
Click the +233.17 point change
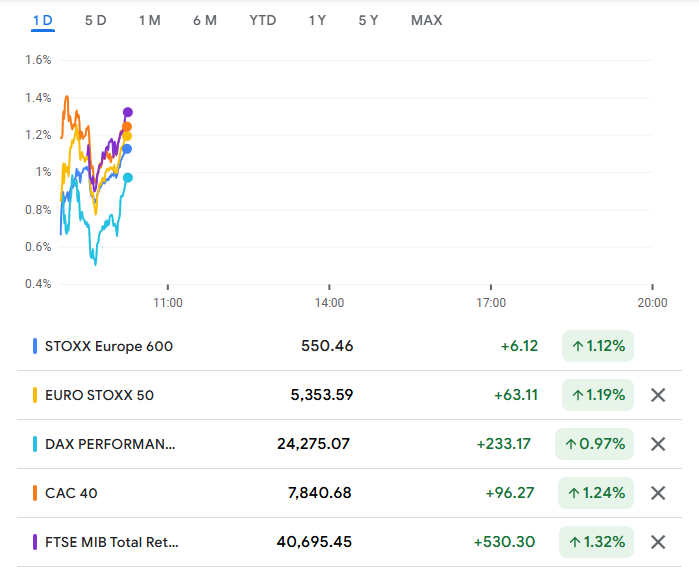[504, 444]
